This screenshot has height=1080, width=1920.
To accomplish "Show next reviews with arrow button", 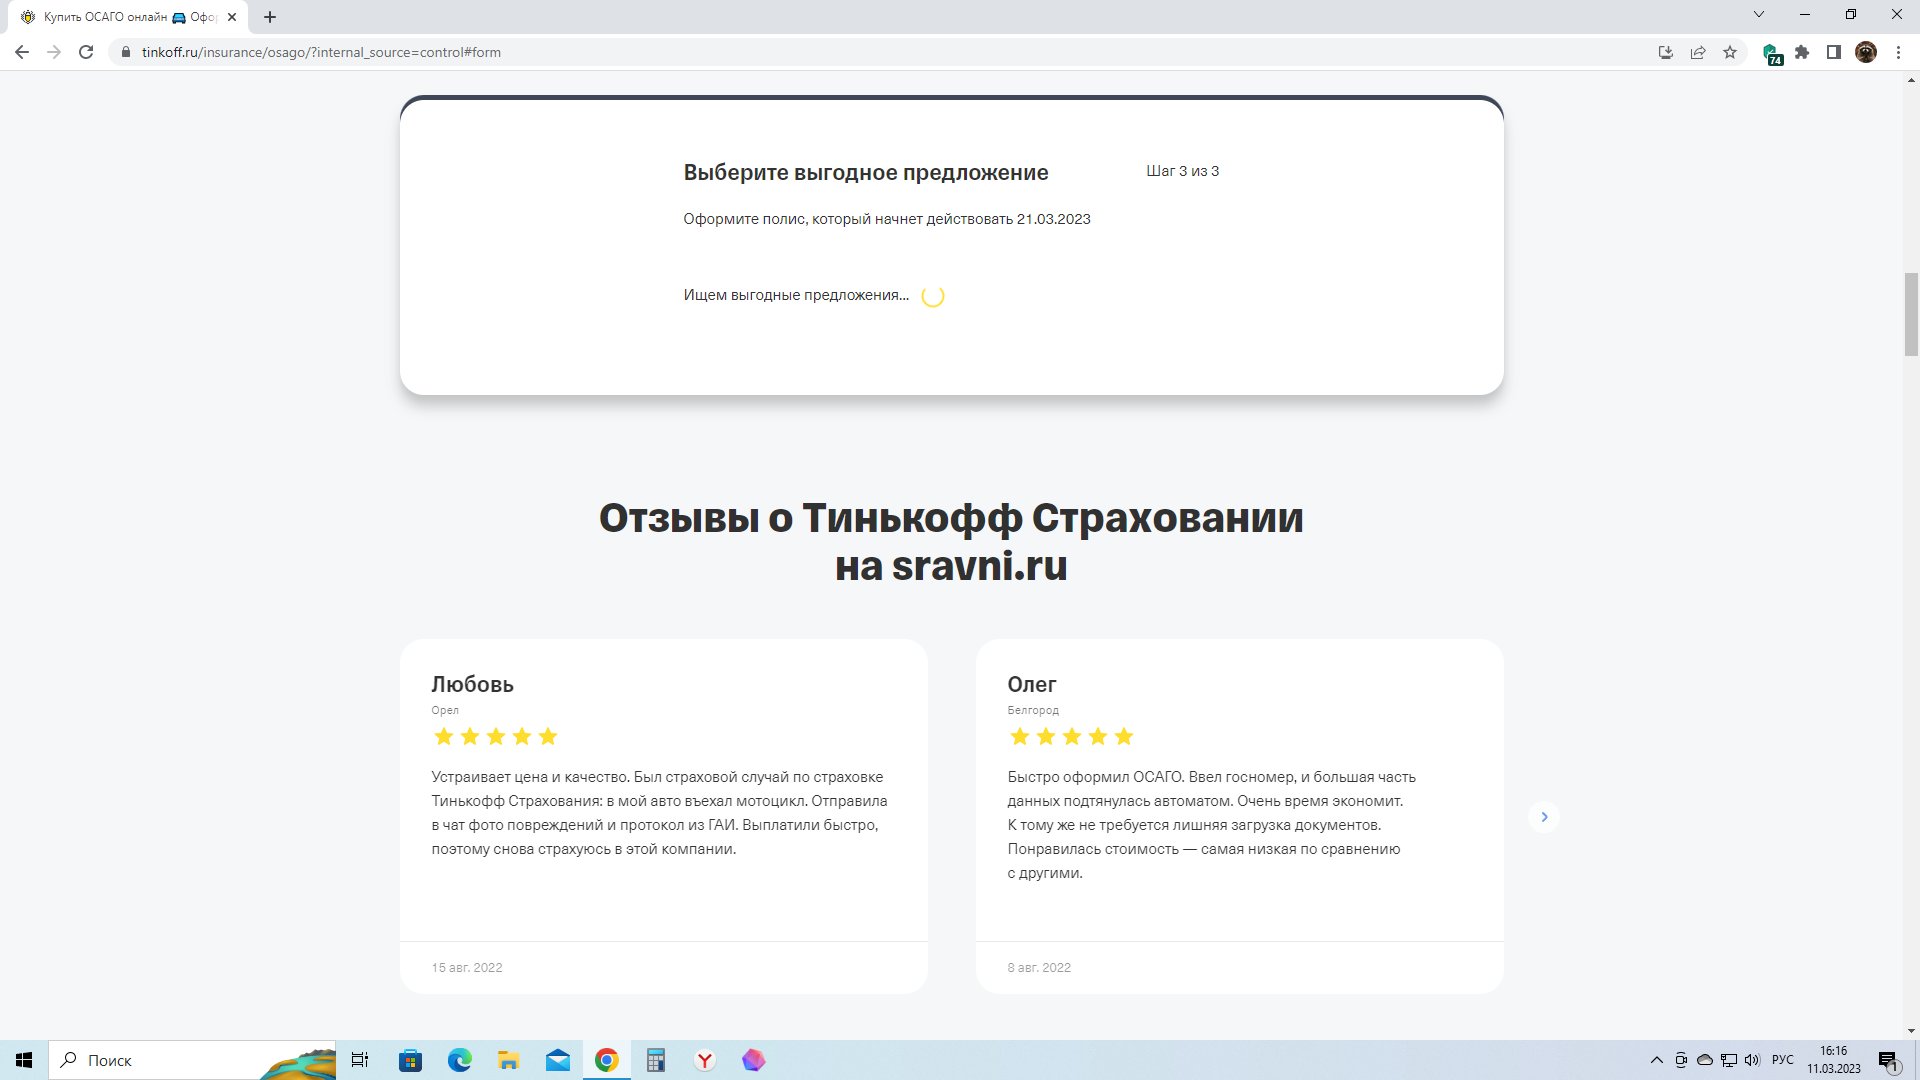I will coord(1544,817).
